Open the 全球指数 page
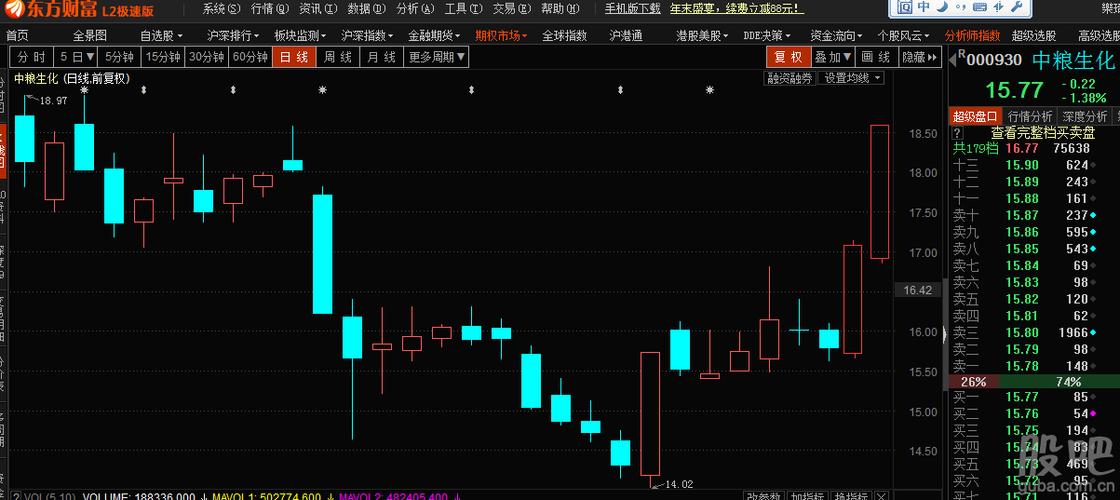This screenshot has height=500, width=1120. 564,36
